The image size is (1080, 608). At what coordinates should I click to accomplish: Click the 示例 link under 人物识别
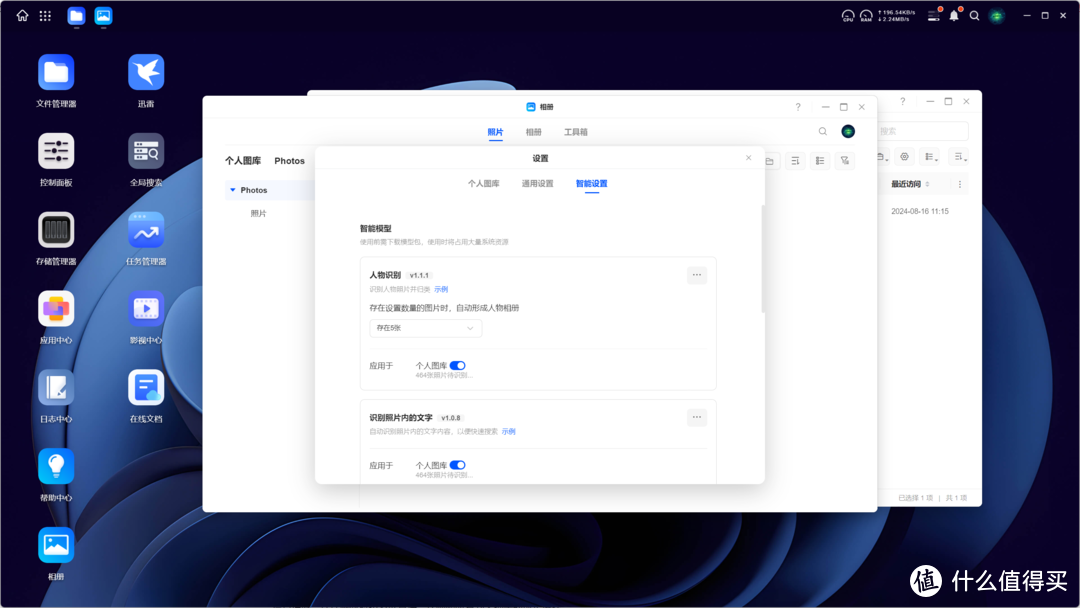coord(441,289)
